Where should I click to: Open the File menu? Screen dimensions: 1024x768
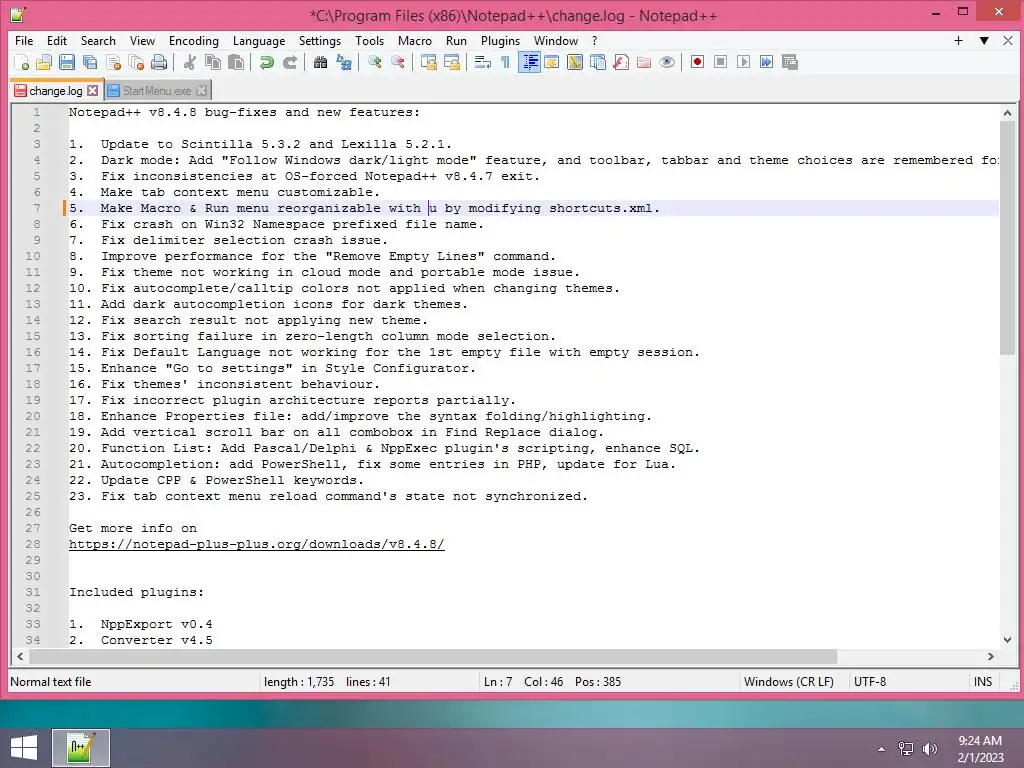[24, 40]
